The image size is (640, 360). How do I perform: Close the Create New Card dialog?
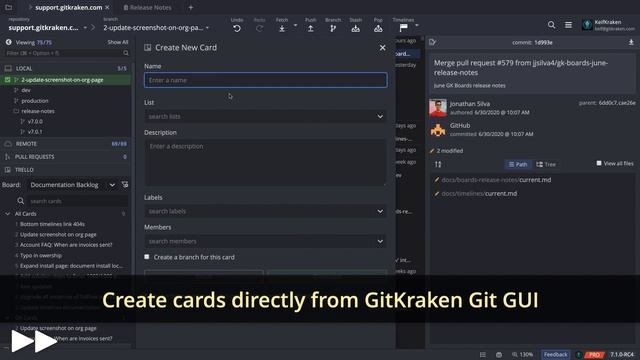point(382,48)
